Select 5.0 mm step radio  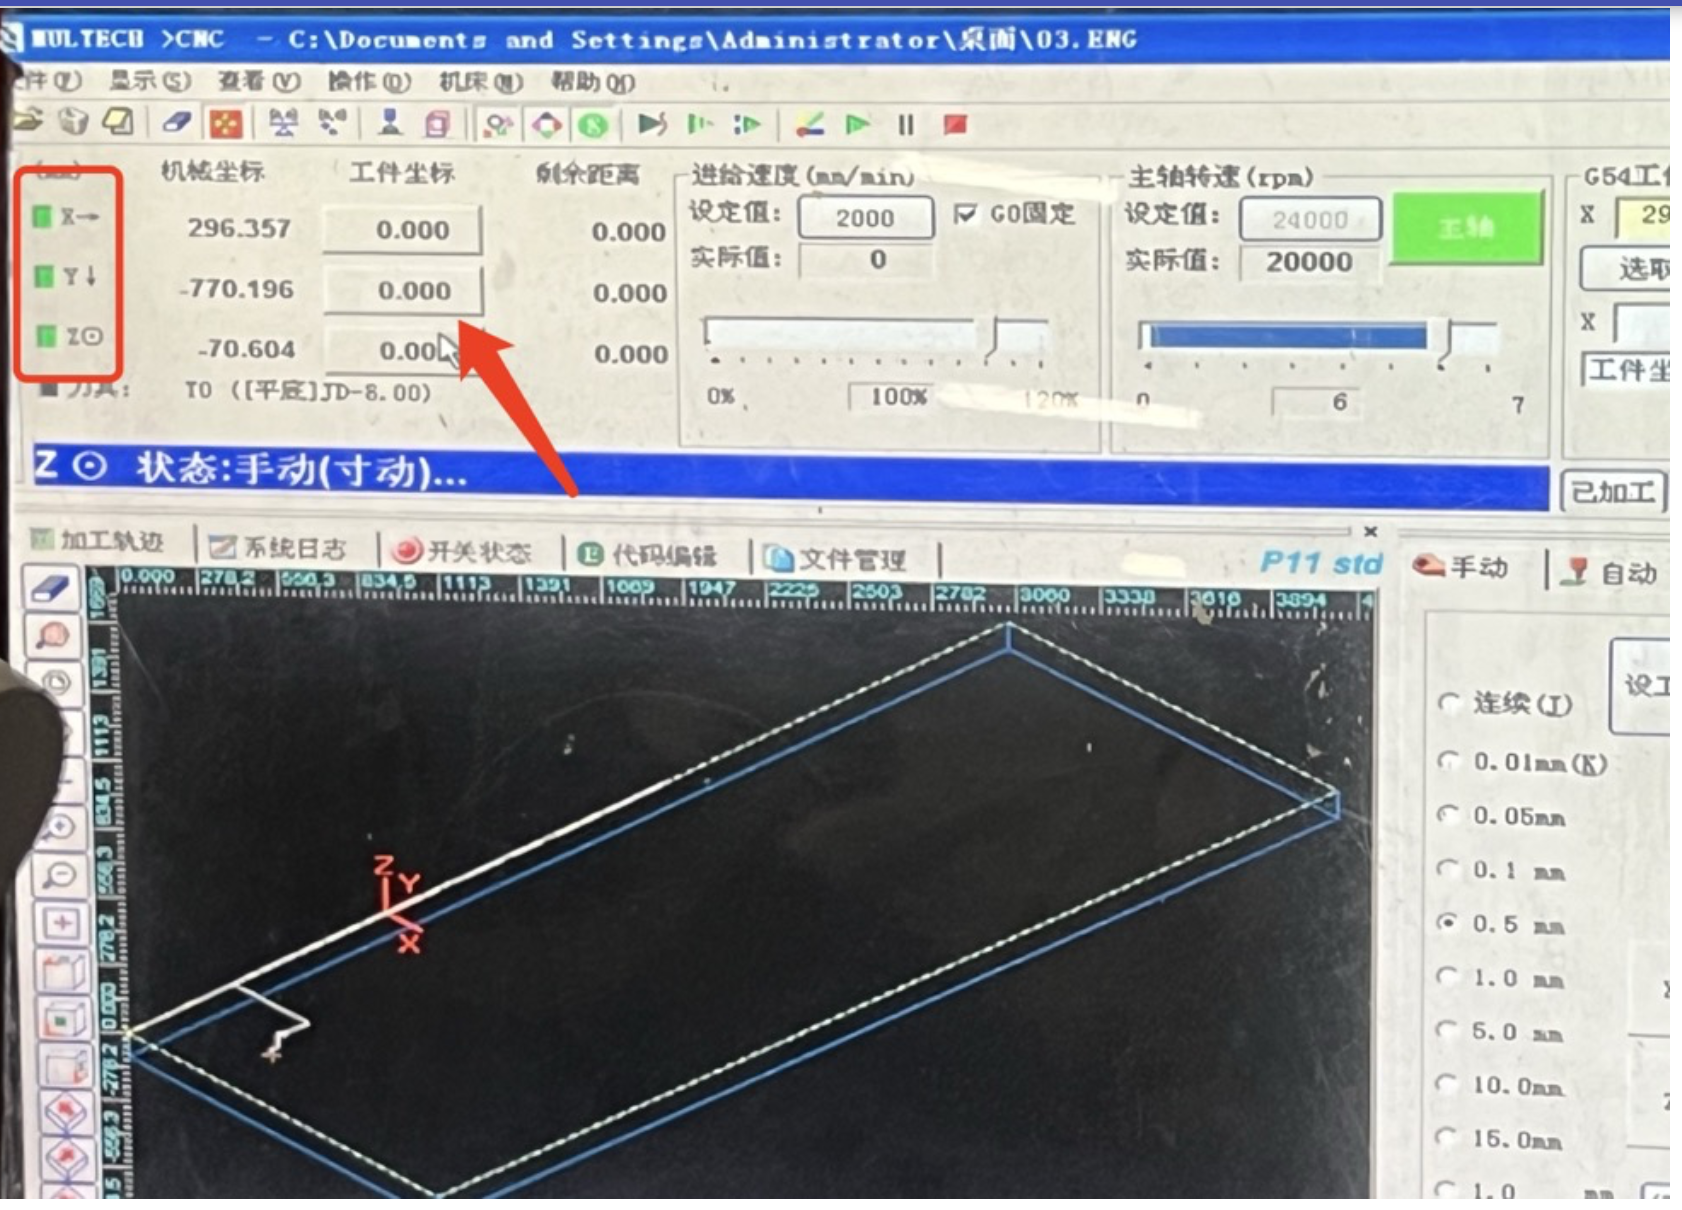pyautogui.click(x=1448, y=1030)
